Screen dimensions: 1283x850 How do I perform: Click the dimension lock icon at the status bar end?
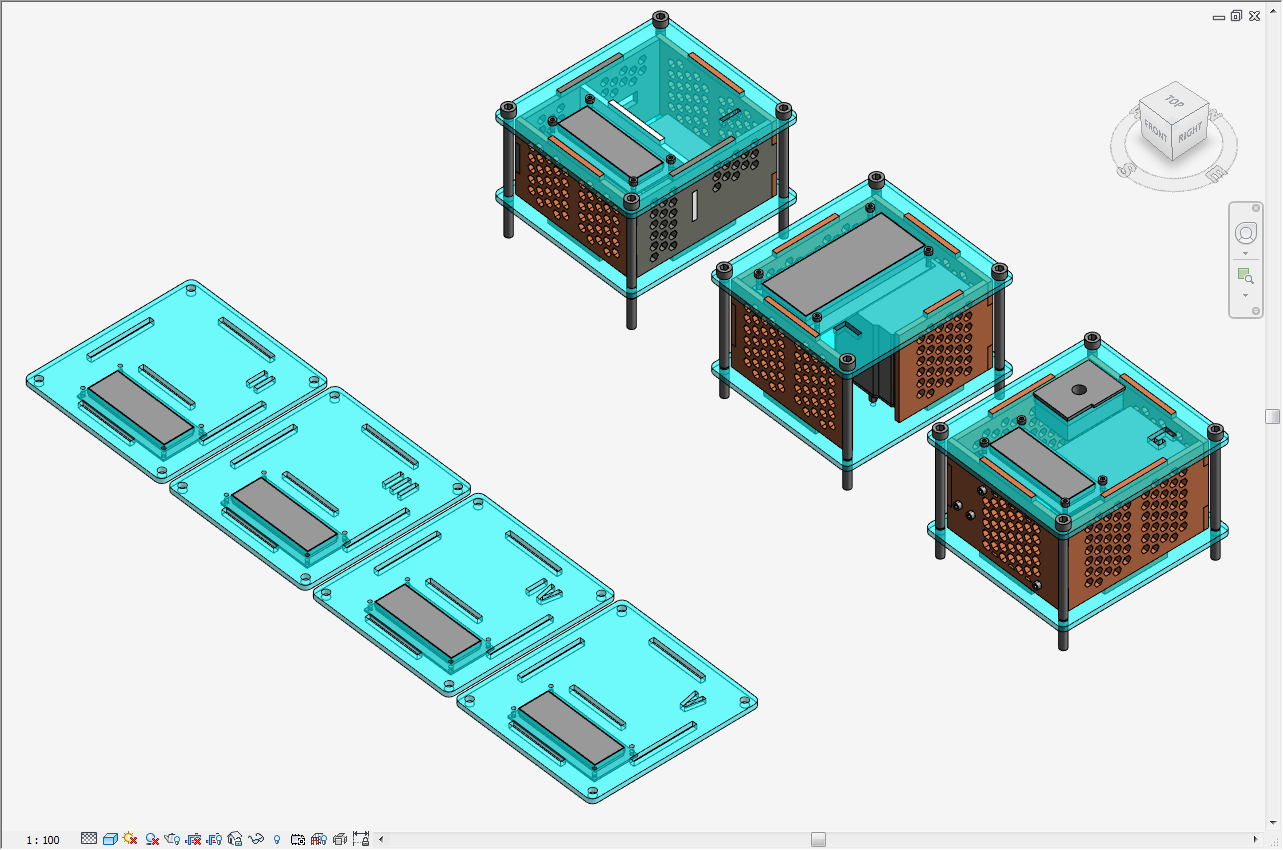tap(360, 839)
